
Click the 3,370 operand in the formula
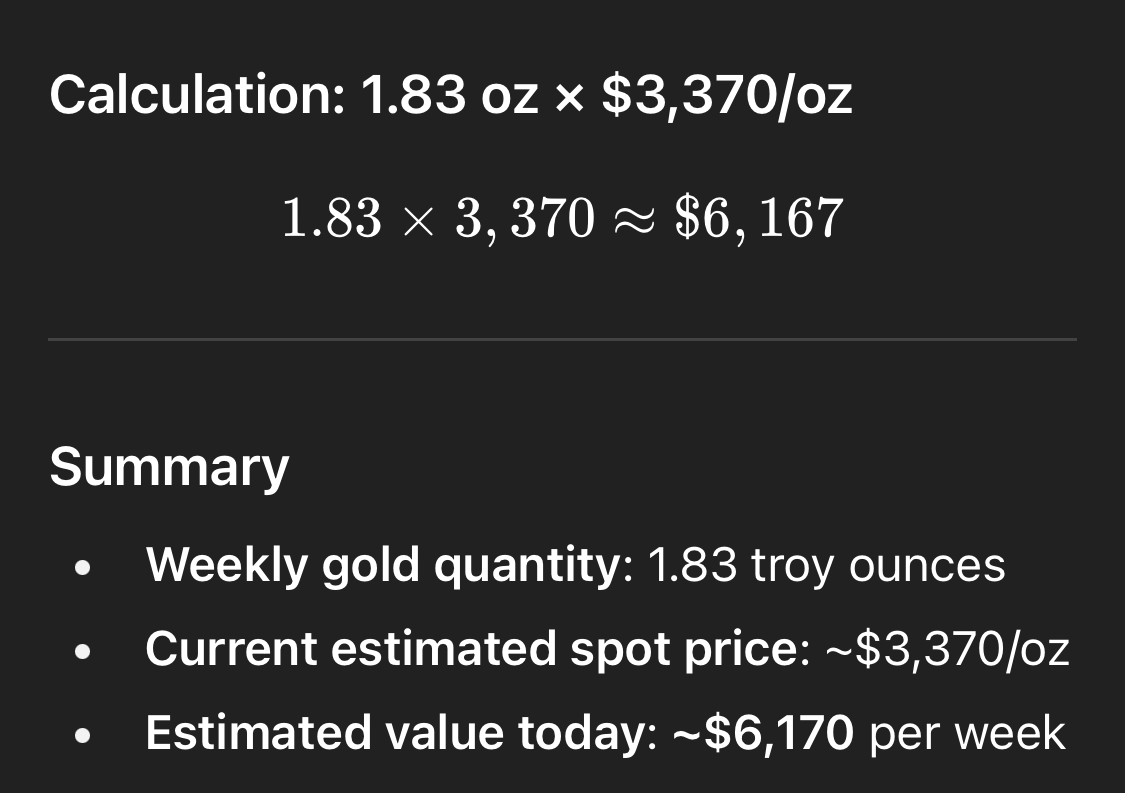tap(525, 219)
